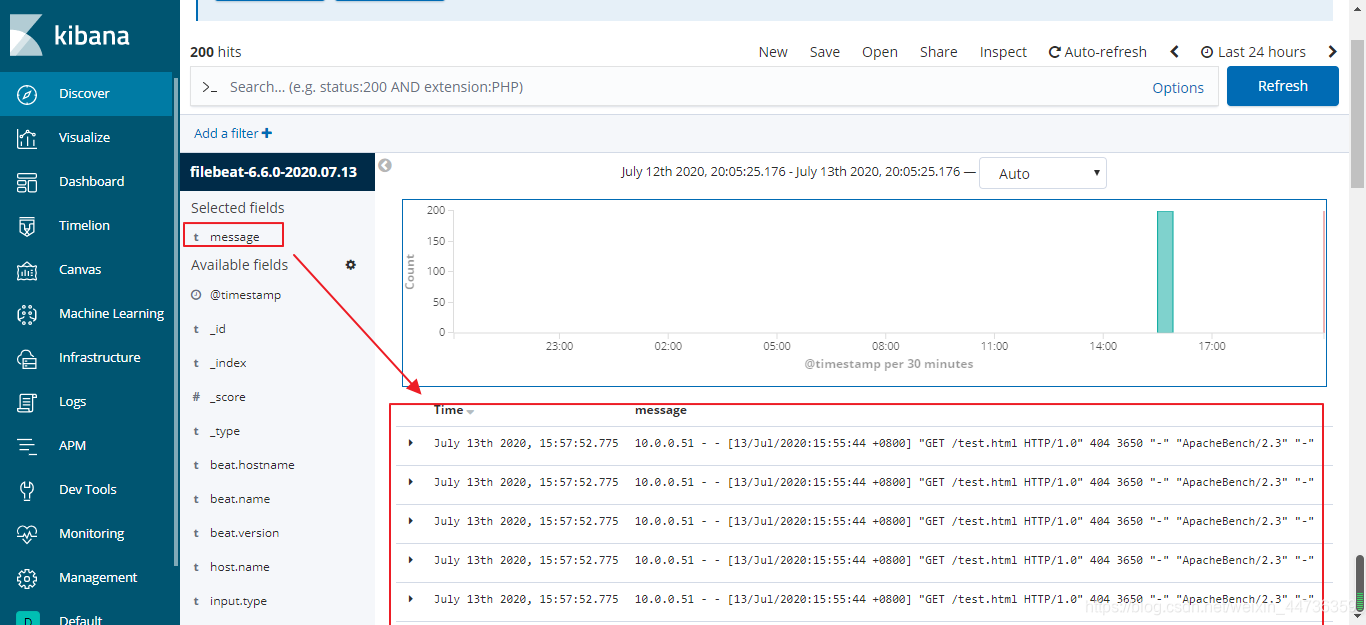Image resolution: width=1366 pixels, height=625 pixels.
Task: Click input.type field
Action: pos(238,601)
